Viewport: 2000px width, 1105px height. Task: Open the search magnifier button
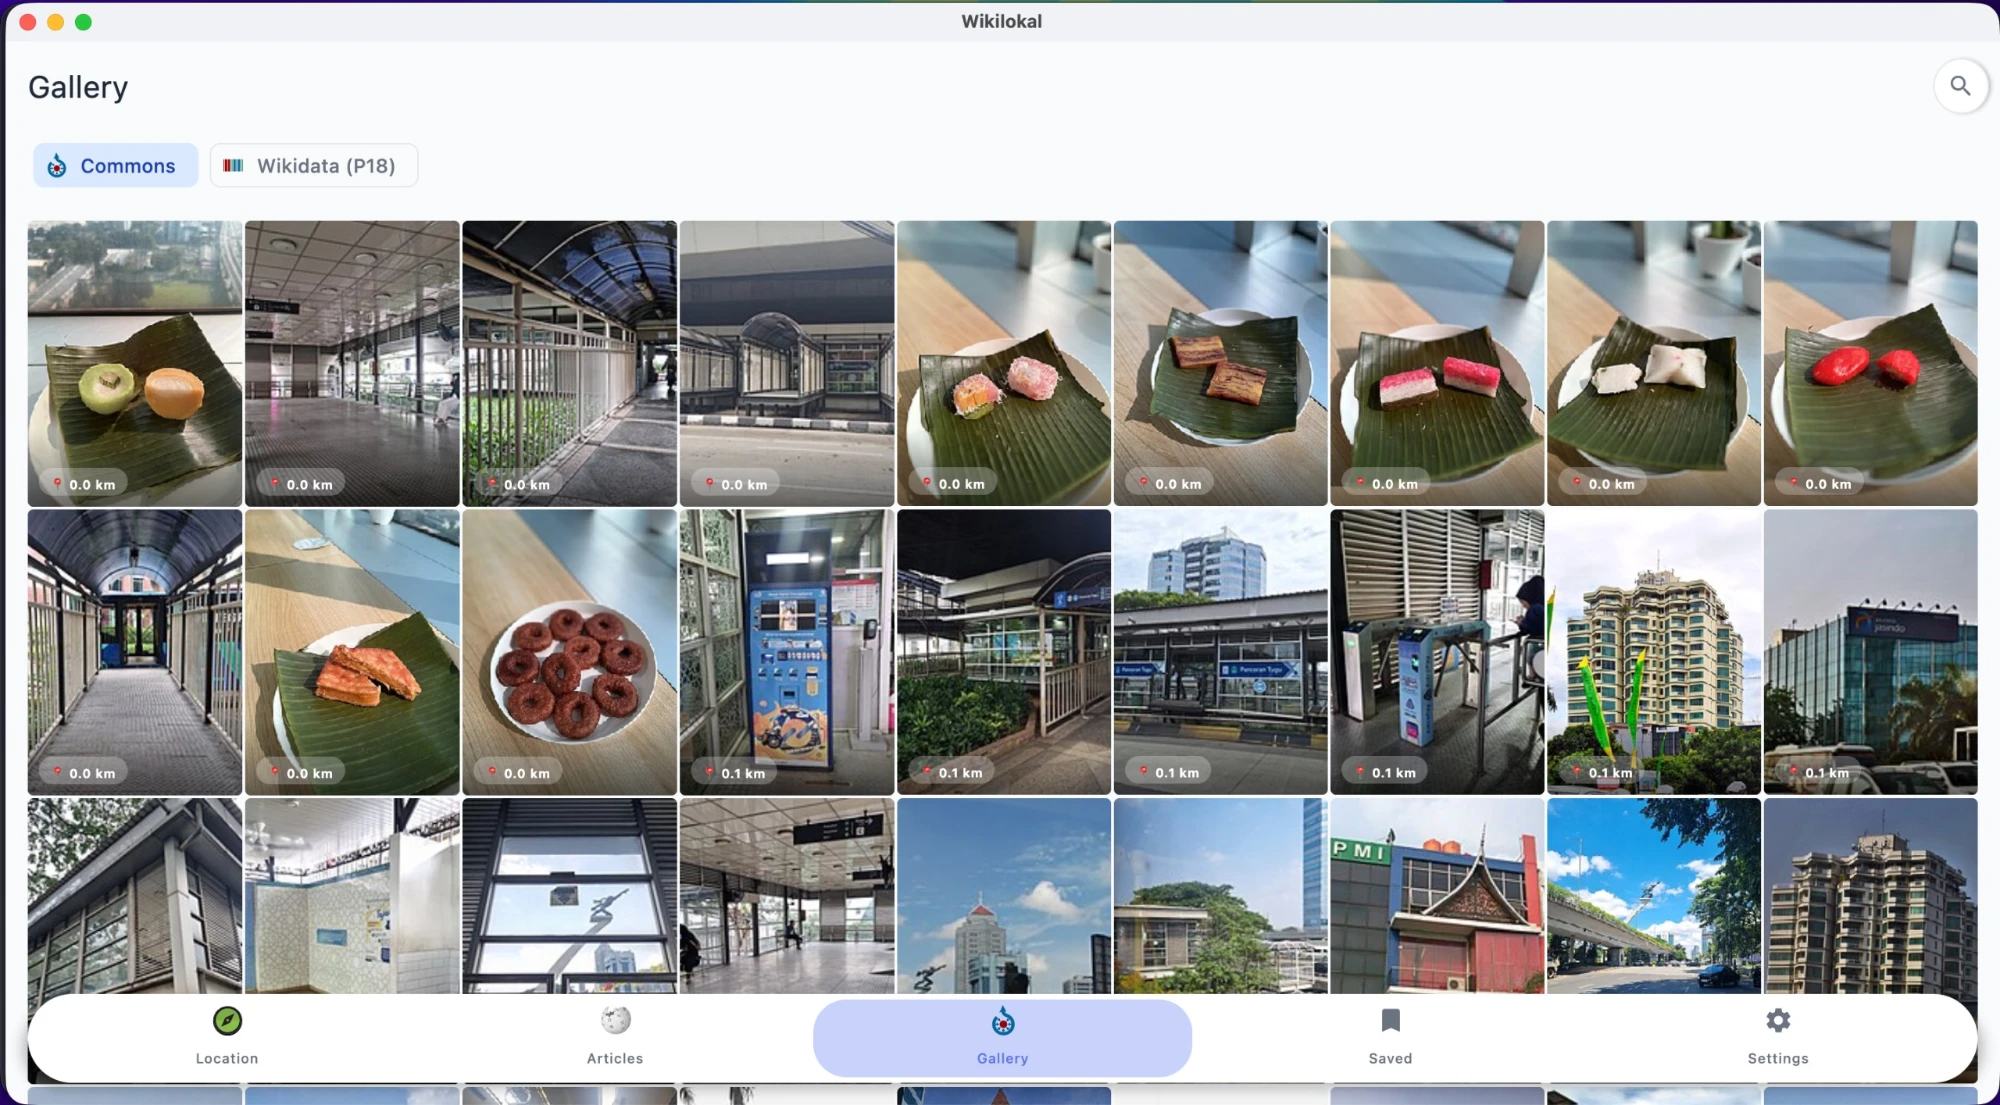1960,87
